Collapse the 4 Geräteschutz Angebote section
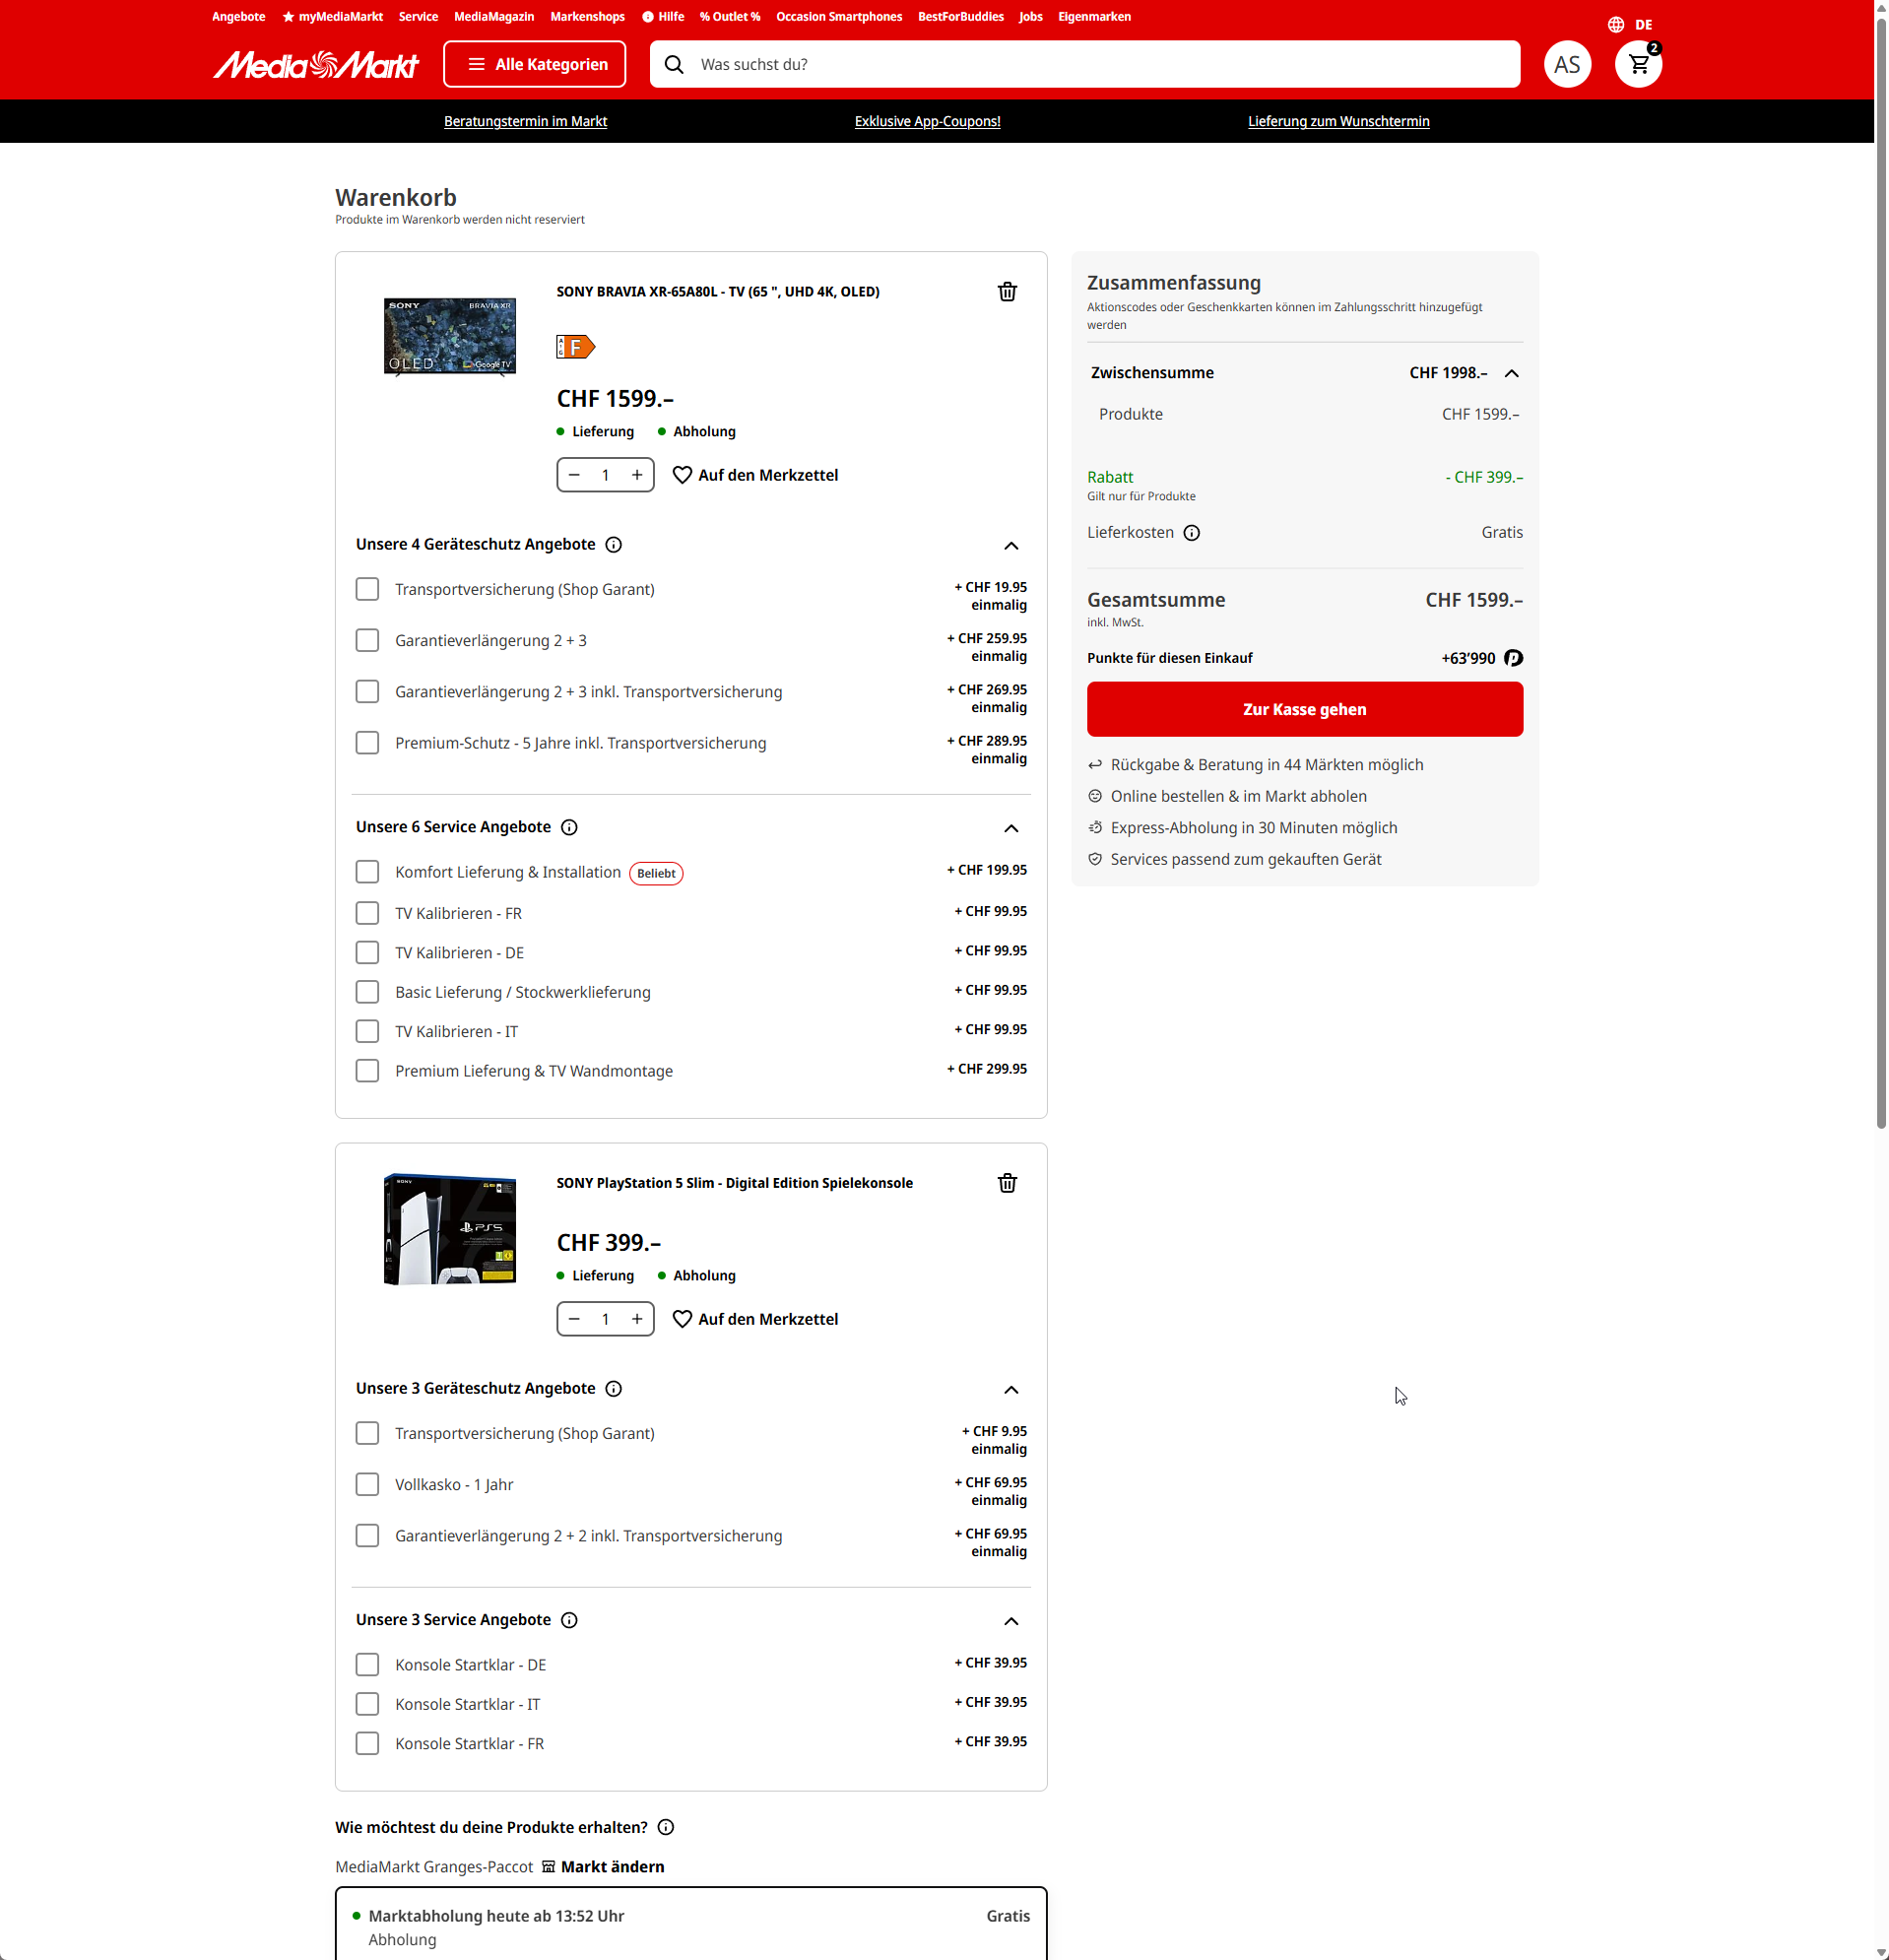Image resolution: width=1889 pixels, height=1960 pixels. [1011, 546]
